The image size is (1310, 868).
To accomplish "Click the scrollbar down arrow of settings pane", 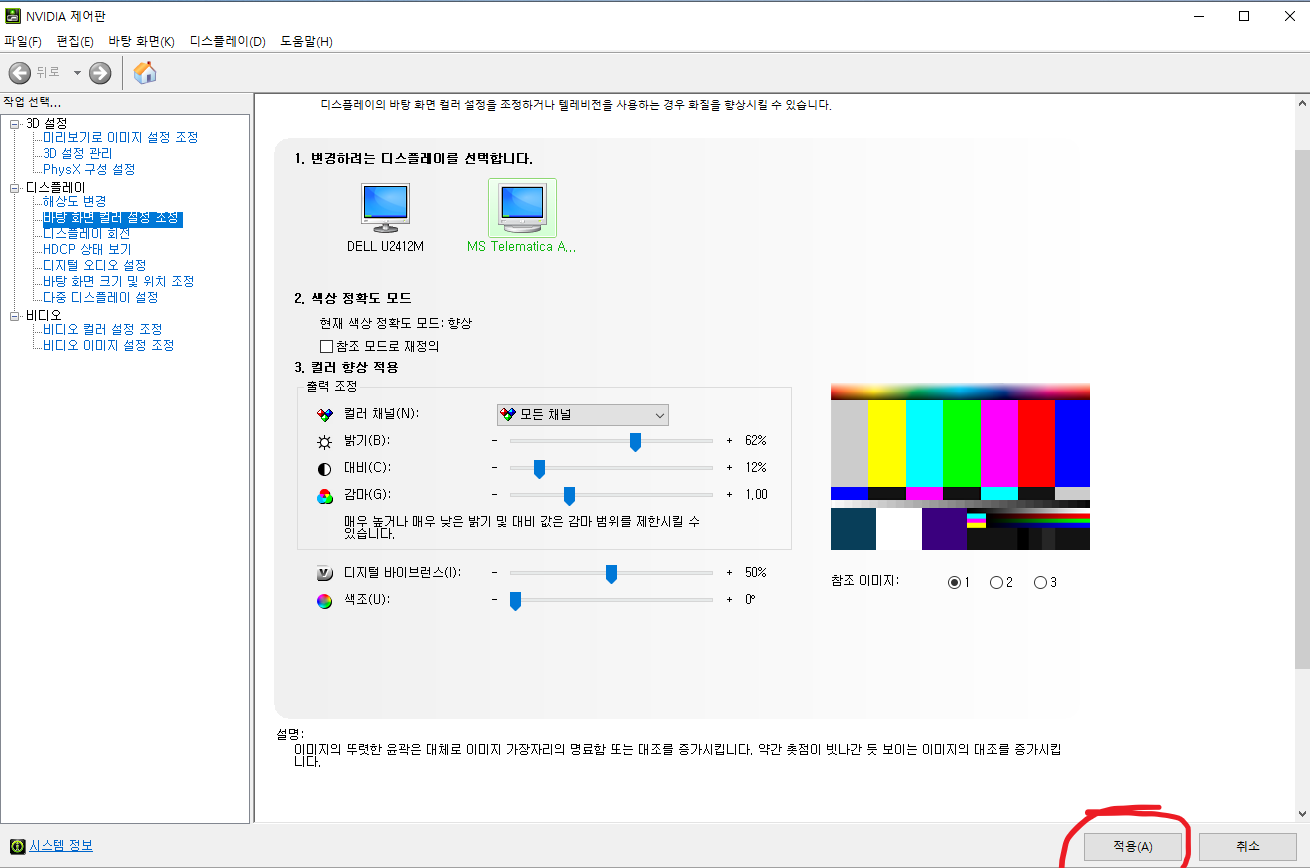I will tap(1301, 813).
